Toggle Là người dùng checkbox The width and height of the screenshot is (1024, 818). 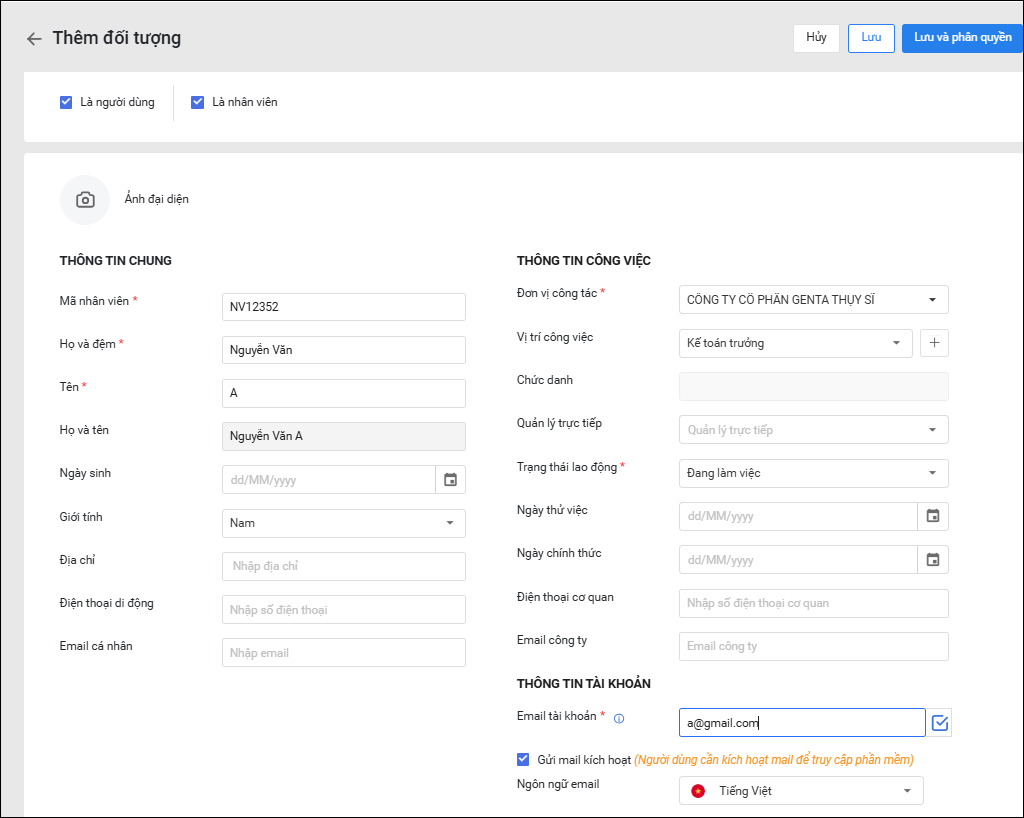pos(66,102)
